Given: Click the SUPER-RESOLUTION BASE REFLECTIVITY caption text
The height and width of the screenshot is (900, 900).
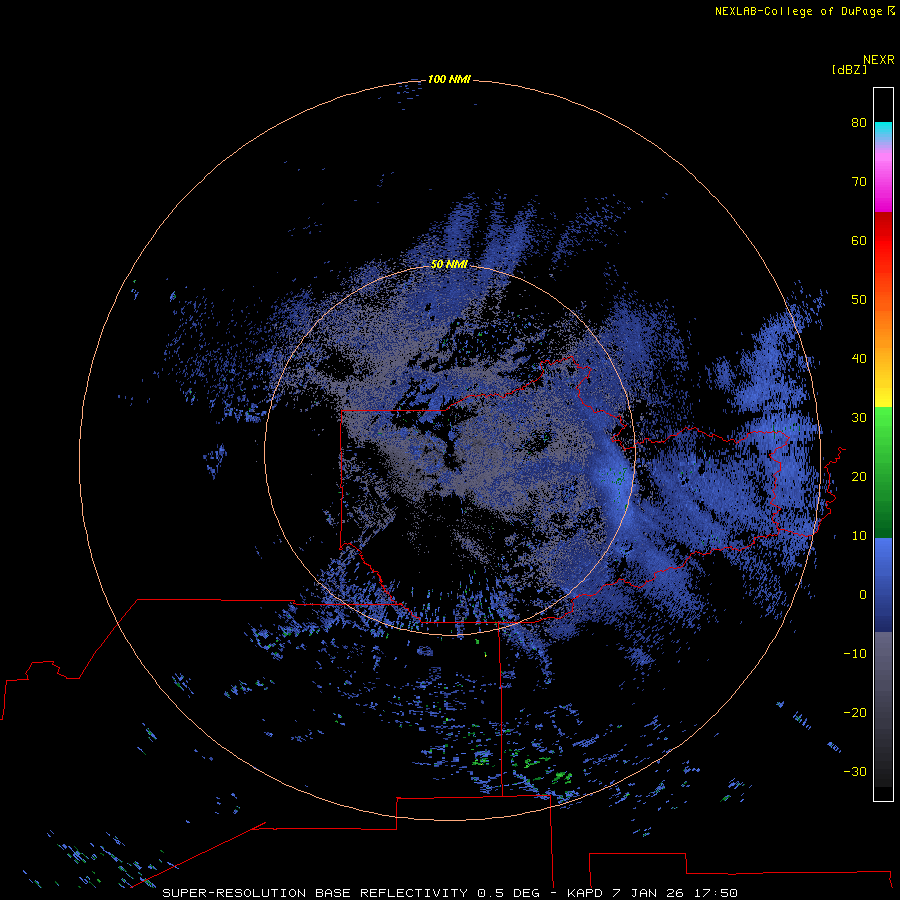Looking at the screenshot, I should [x=315, y=893].
